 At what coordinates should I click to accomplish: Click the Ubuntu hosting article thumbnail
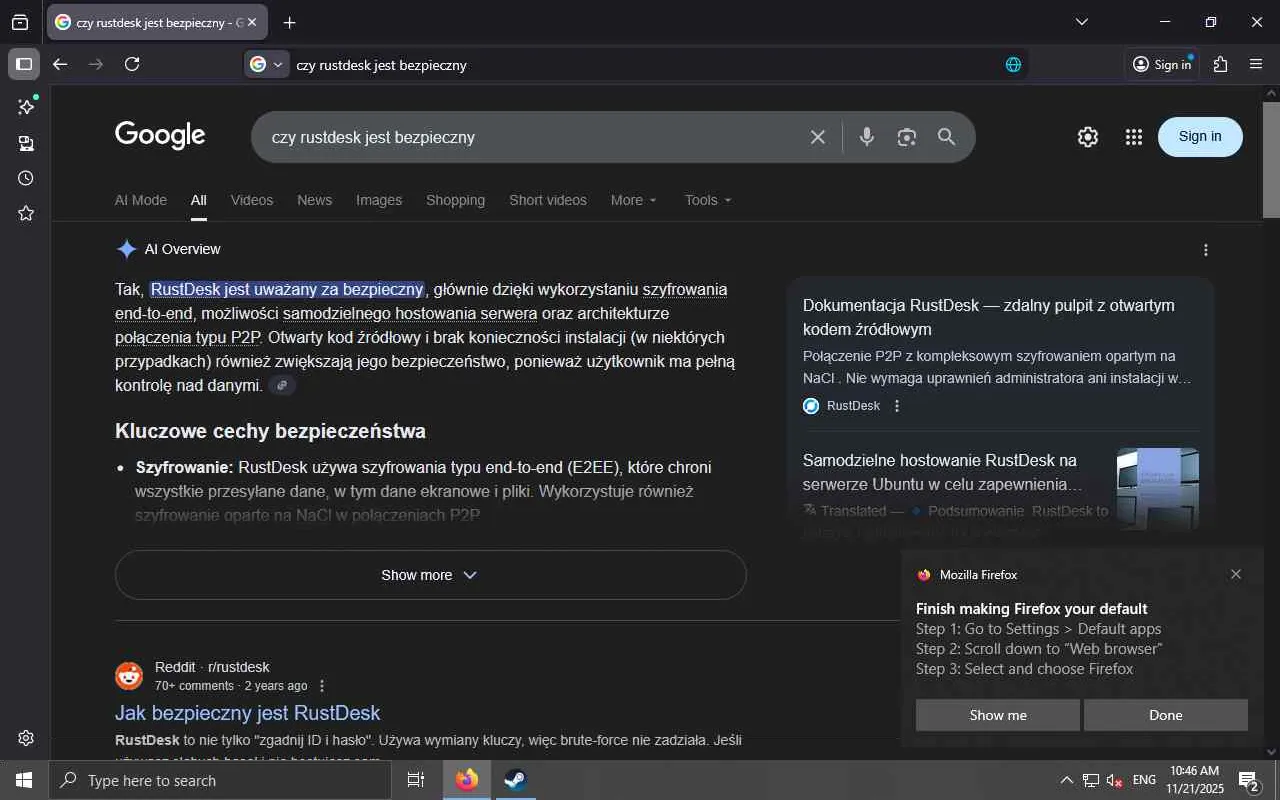tap(1158, 488)
